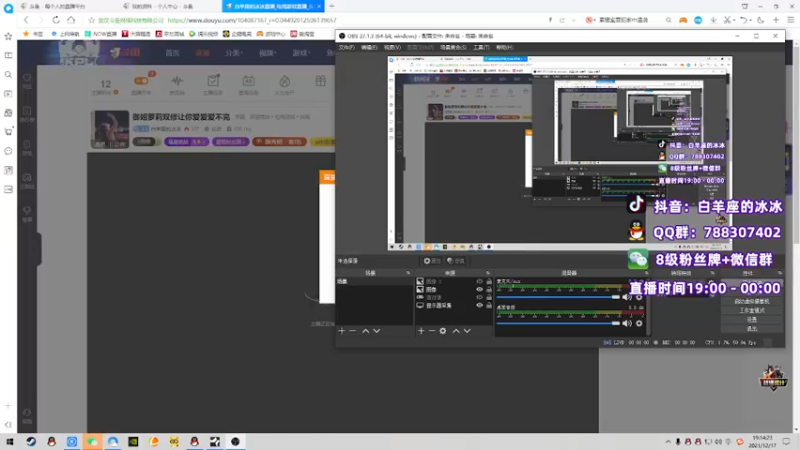Mute the second audio mixer channel speaker icon
Viewport: 800px width, 450px height.
[x=627, y=323]
